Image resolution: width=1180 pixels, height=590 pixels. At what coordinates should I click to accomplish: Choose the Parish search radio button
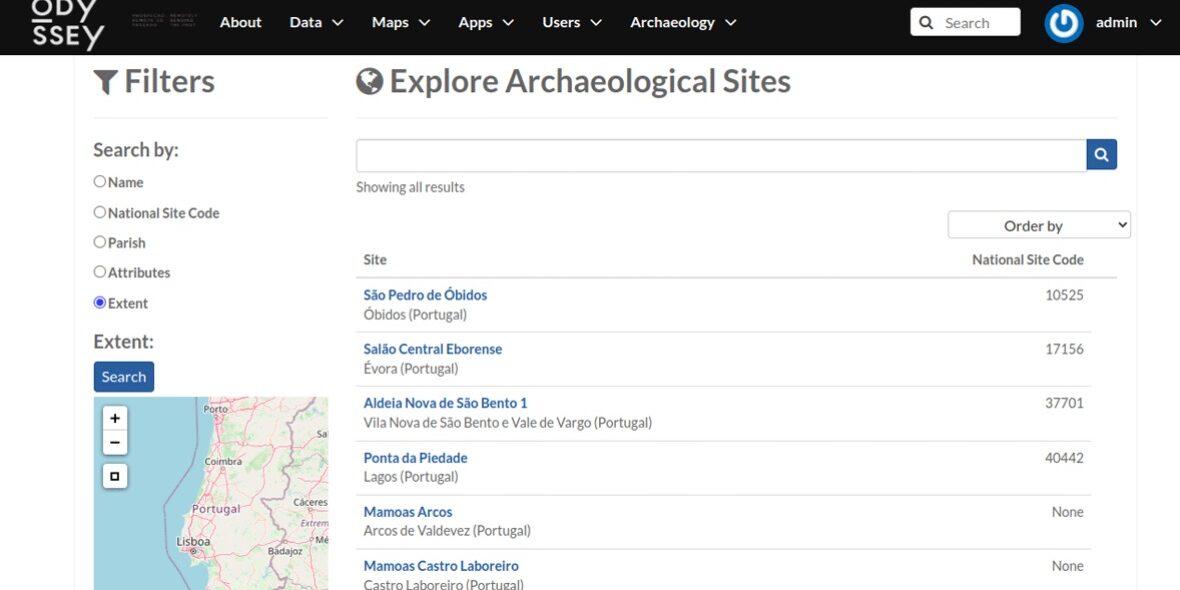coord(100,242)
